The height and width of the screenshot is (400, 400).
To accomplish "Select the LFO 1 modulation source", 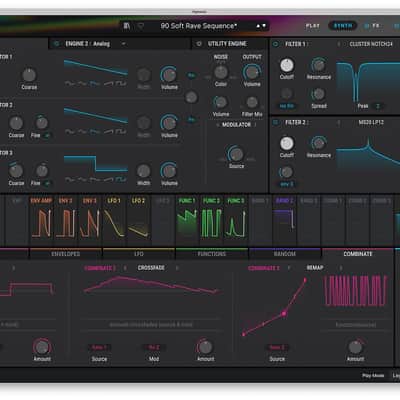I will coord(114,220).
